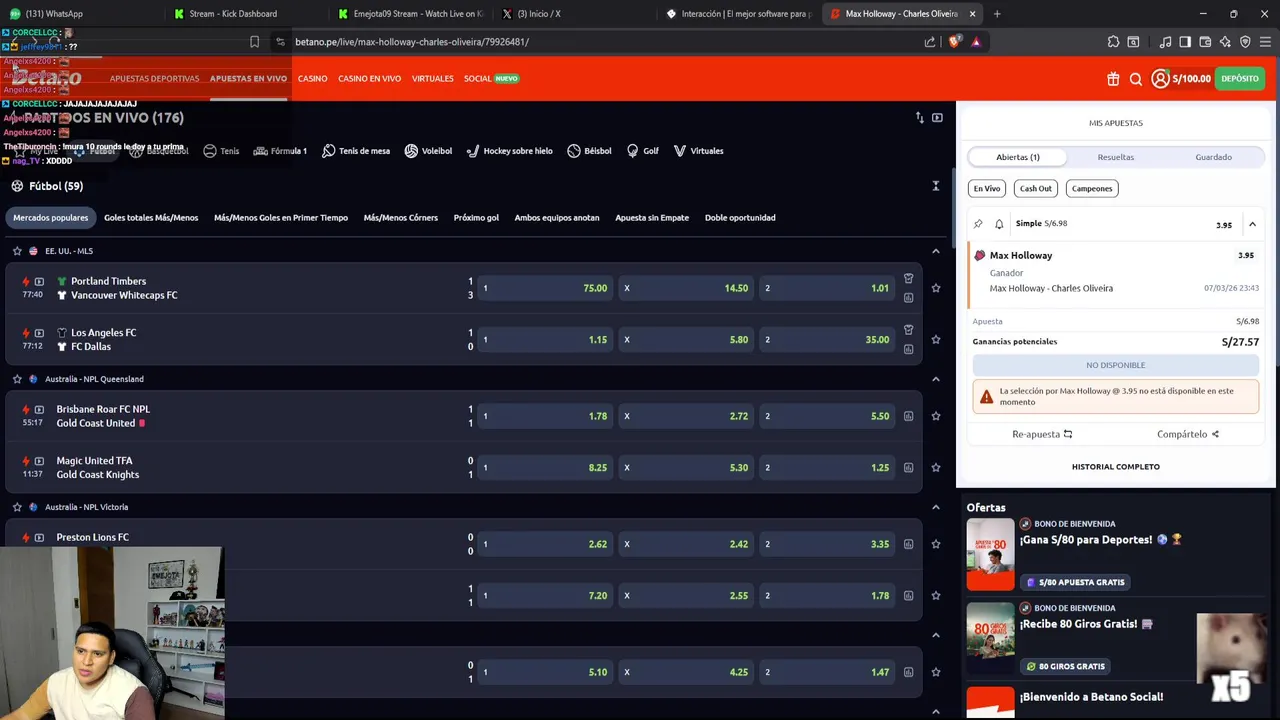Switch to Resueltas bets tab
The width and height of the screenshot is (1280, 720).
(x=1116, y=157)
